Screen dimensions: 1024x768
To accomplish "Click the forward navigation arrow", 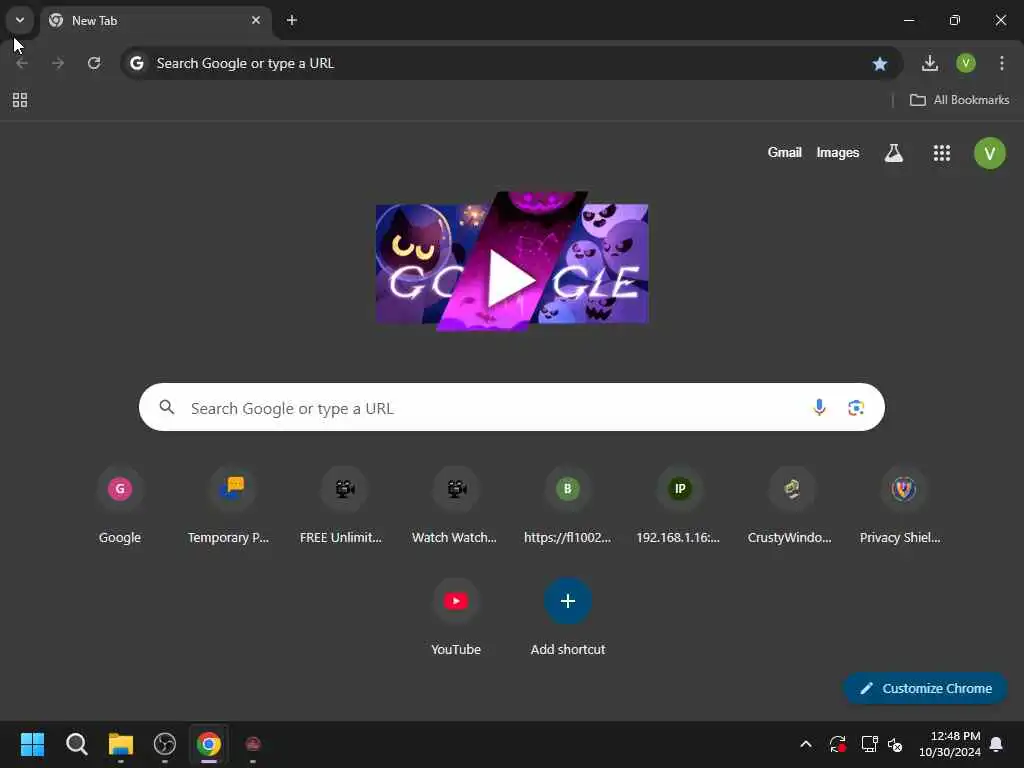I will click(58, 63).
